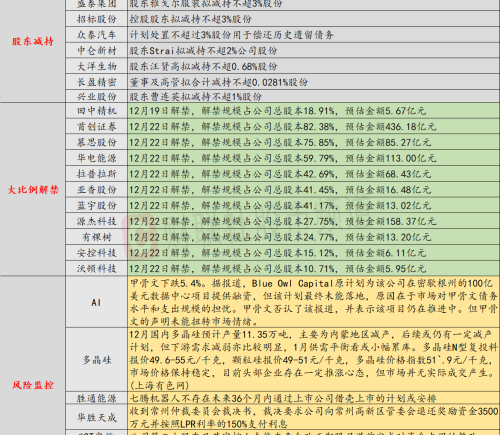Image resolution: width=500 pixels, height=435 pixels.
Task: Select 众泰汽车 plan to dispose 3% shares text
Action: pos(232,35)
